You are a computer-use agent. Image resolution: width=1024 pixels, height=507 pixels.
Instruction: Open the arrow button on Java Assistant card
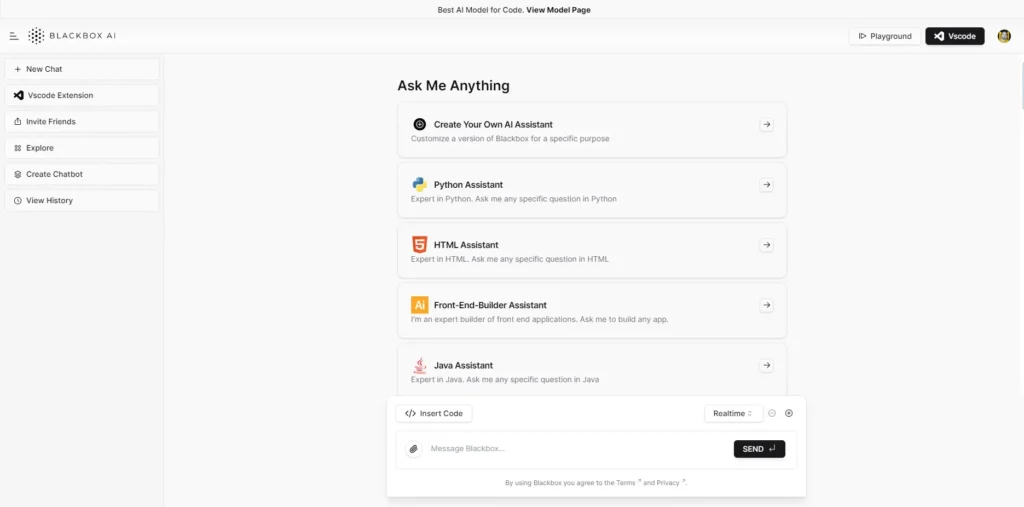coord(767,365)
